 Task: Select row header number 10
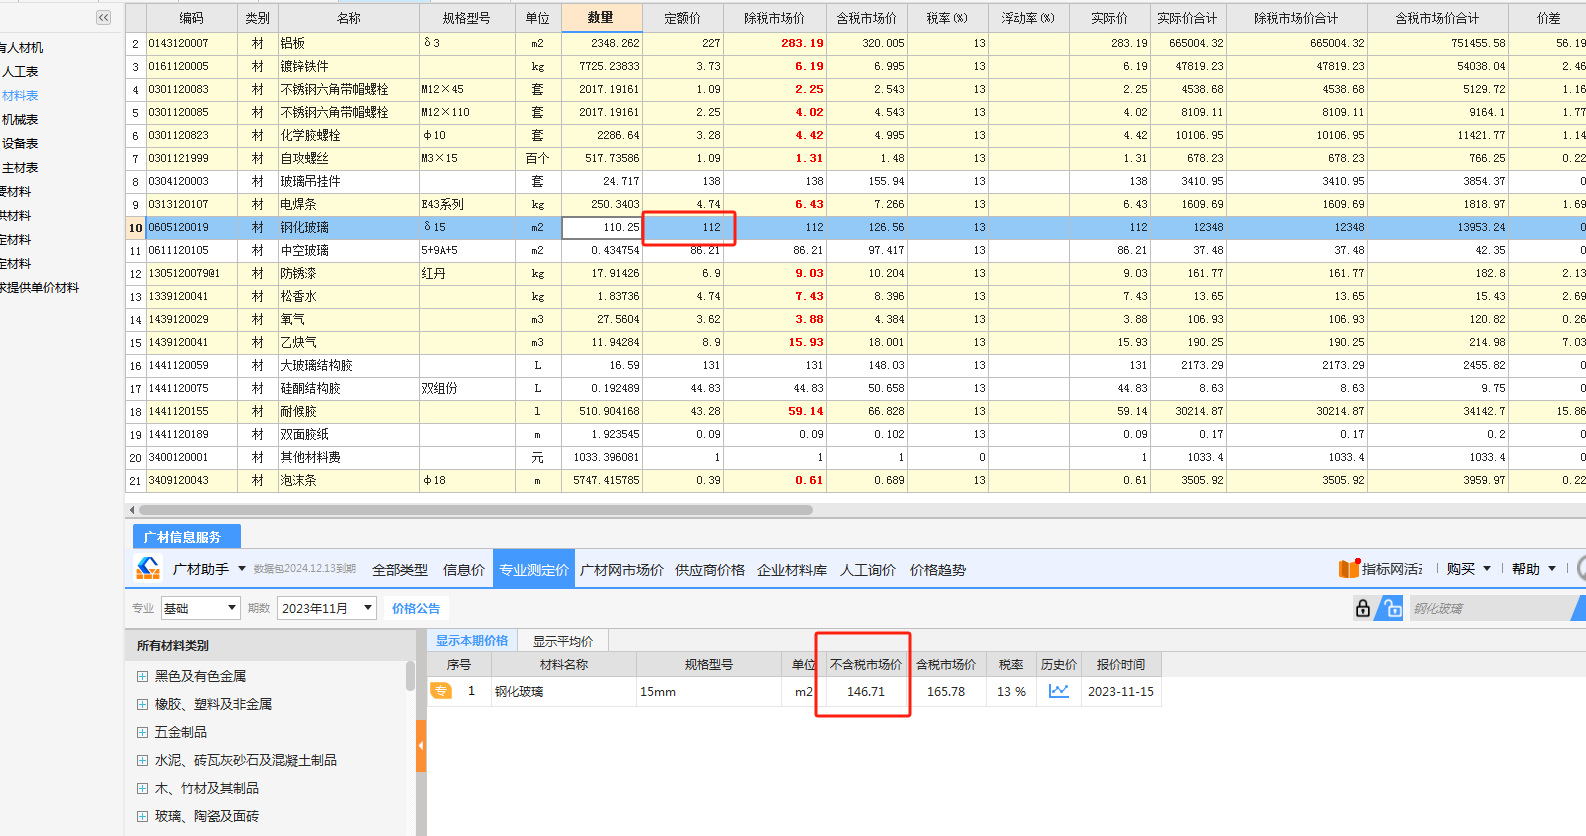click(x=136, y=227)
